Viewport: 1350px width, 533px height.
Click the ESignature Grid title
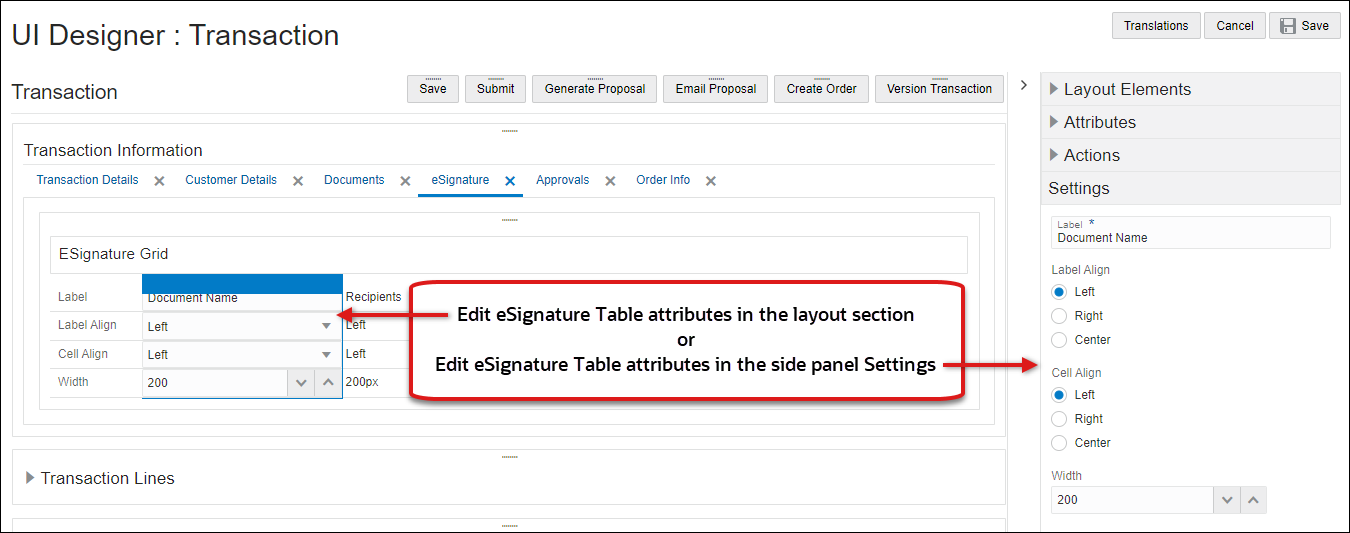[113, 254]
